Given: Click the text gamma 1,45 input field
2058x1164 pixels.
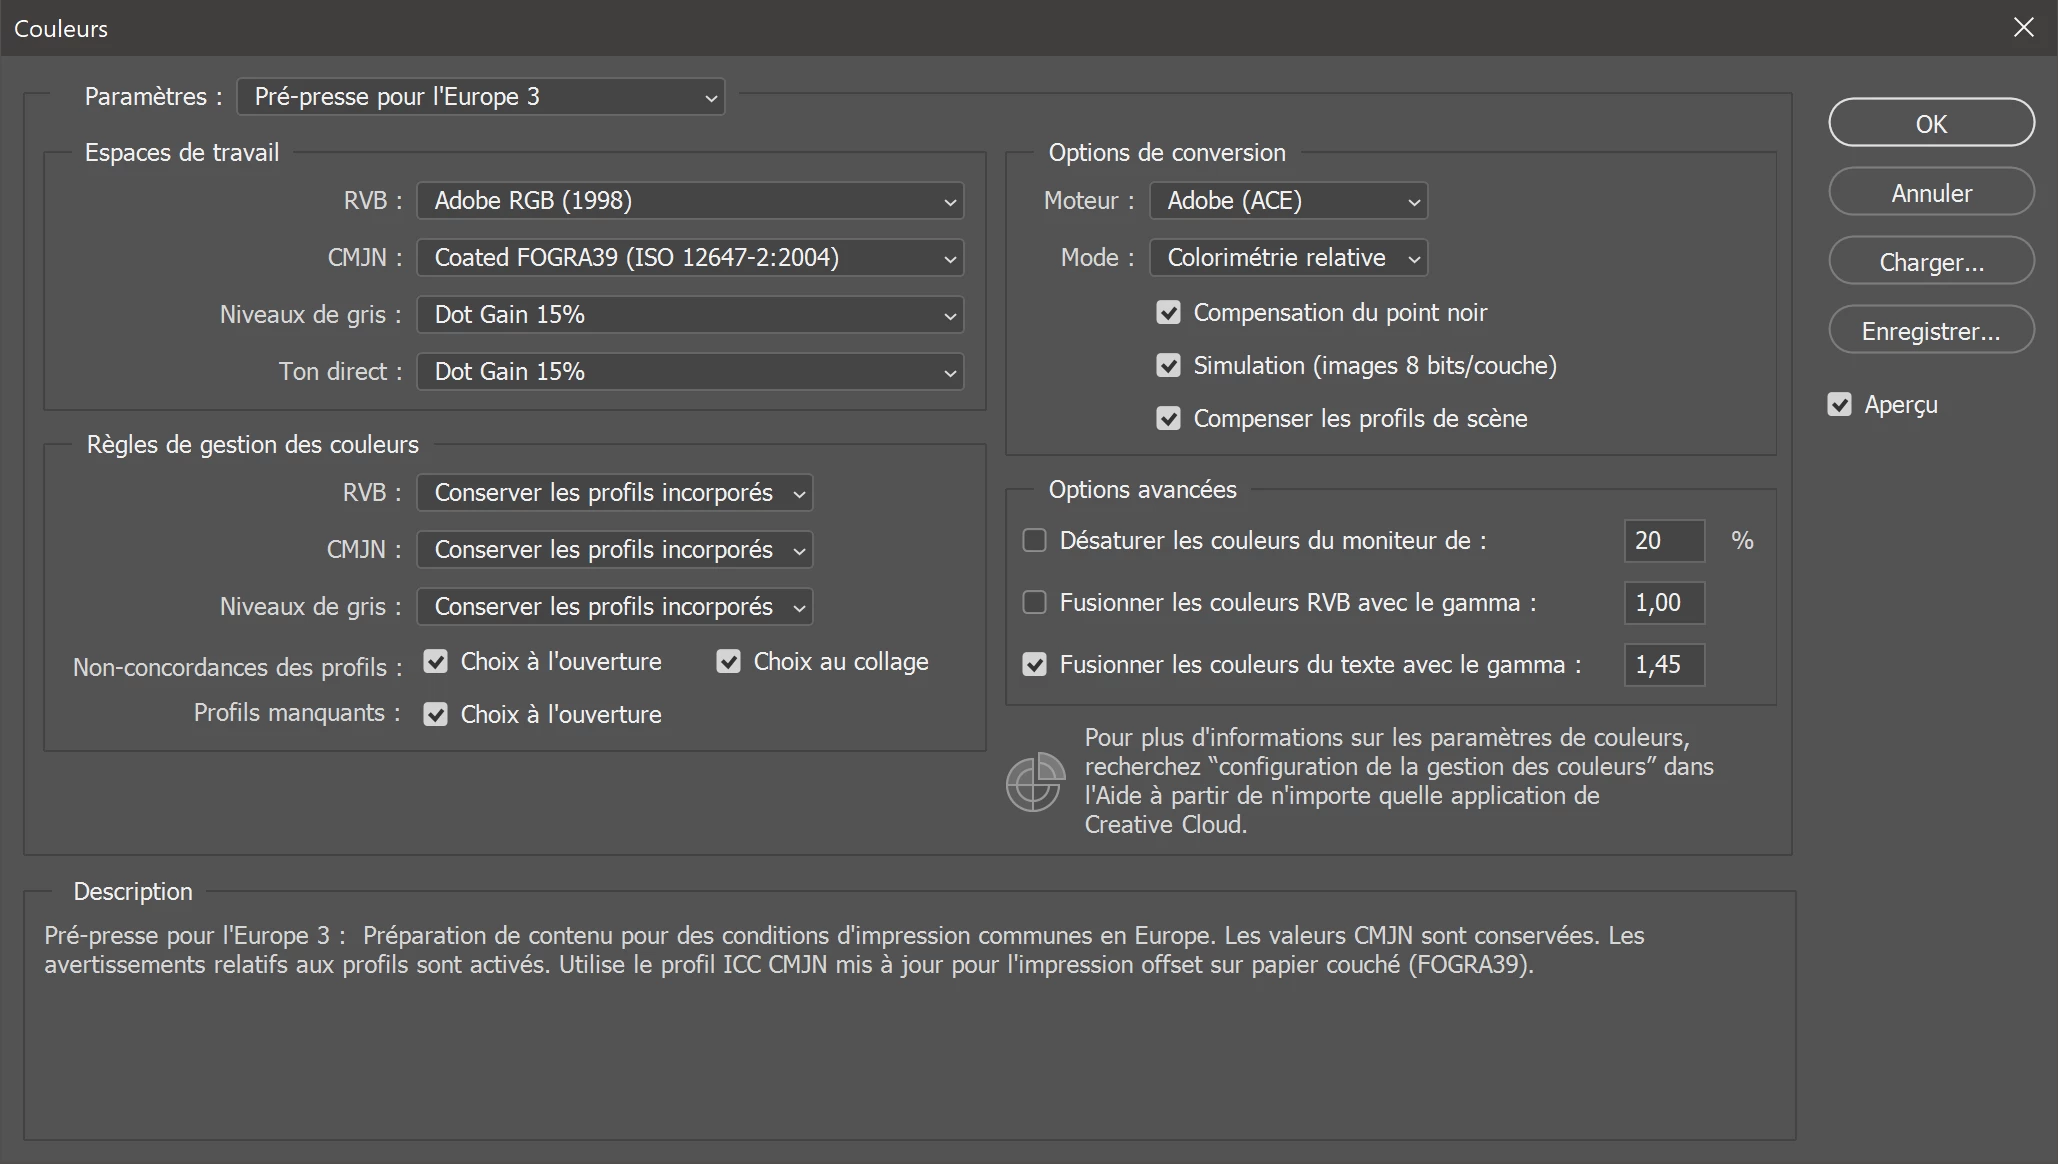Looking at the screenshot, I should [x=1663, y=665].
